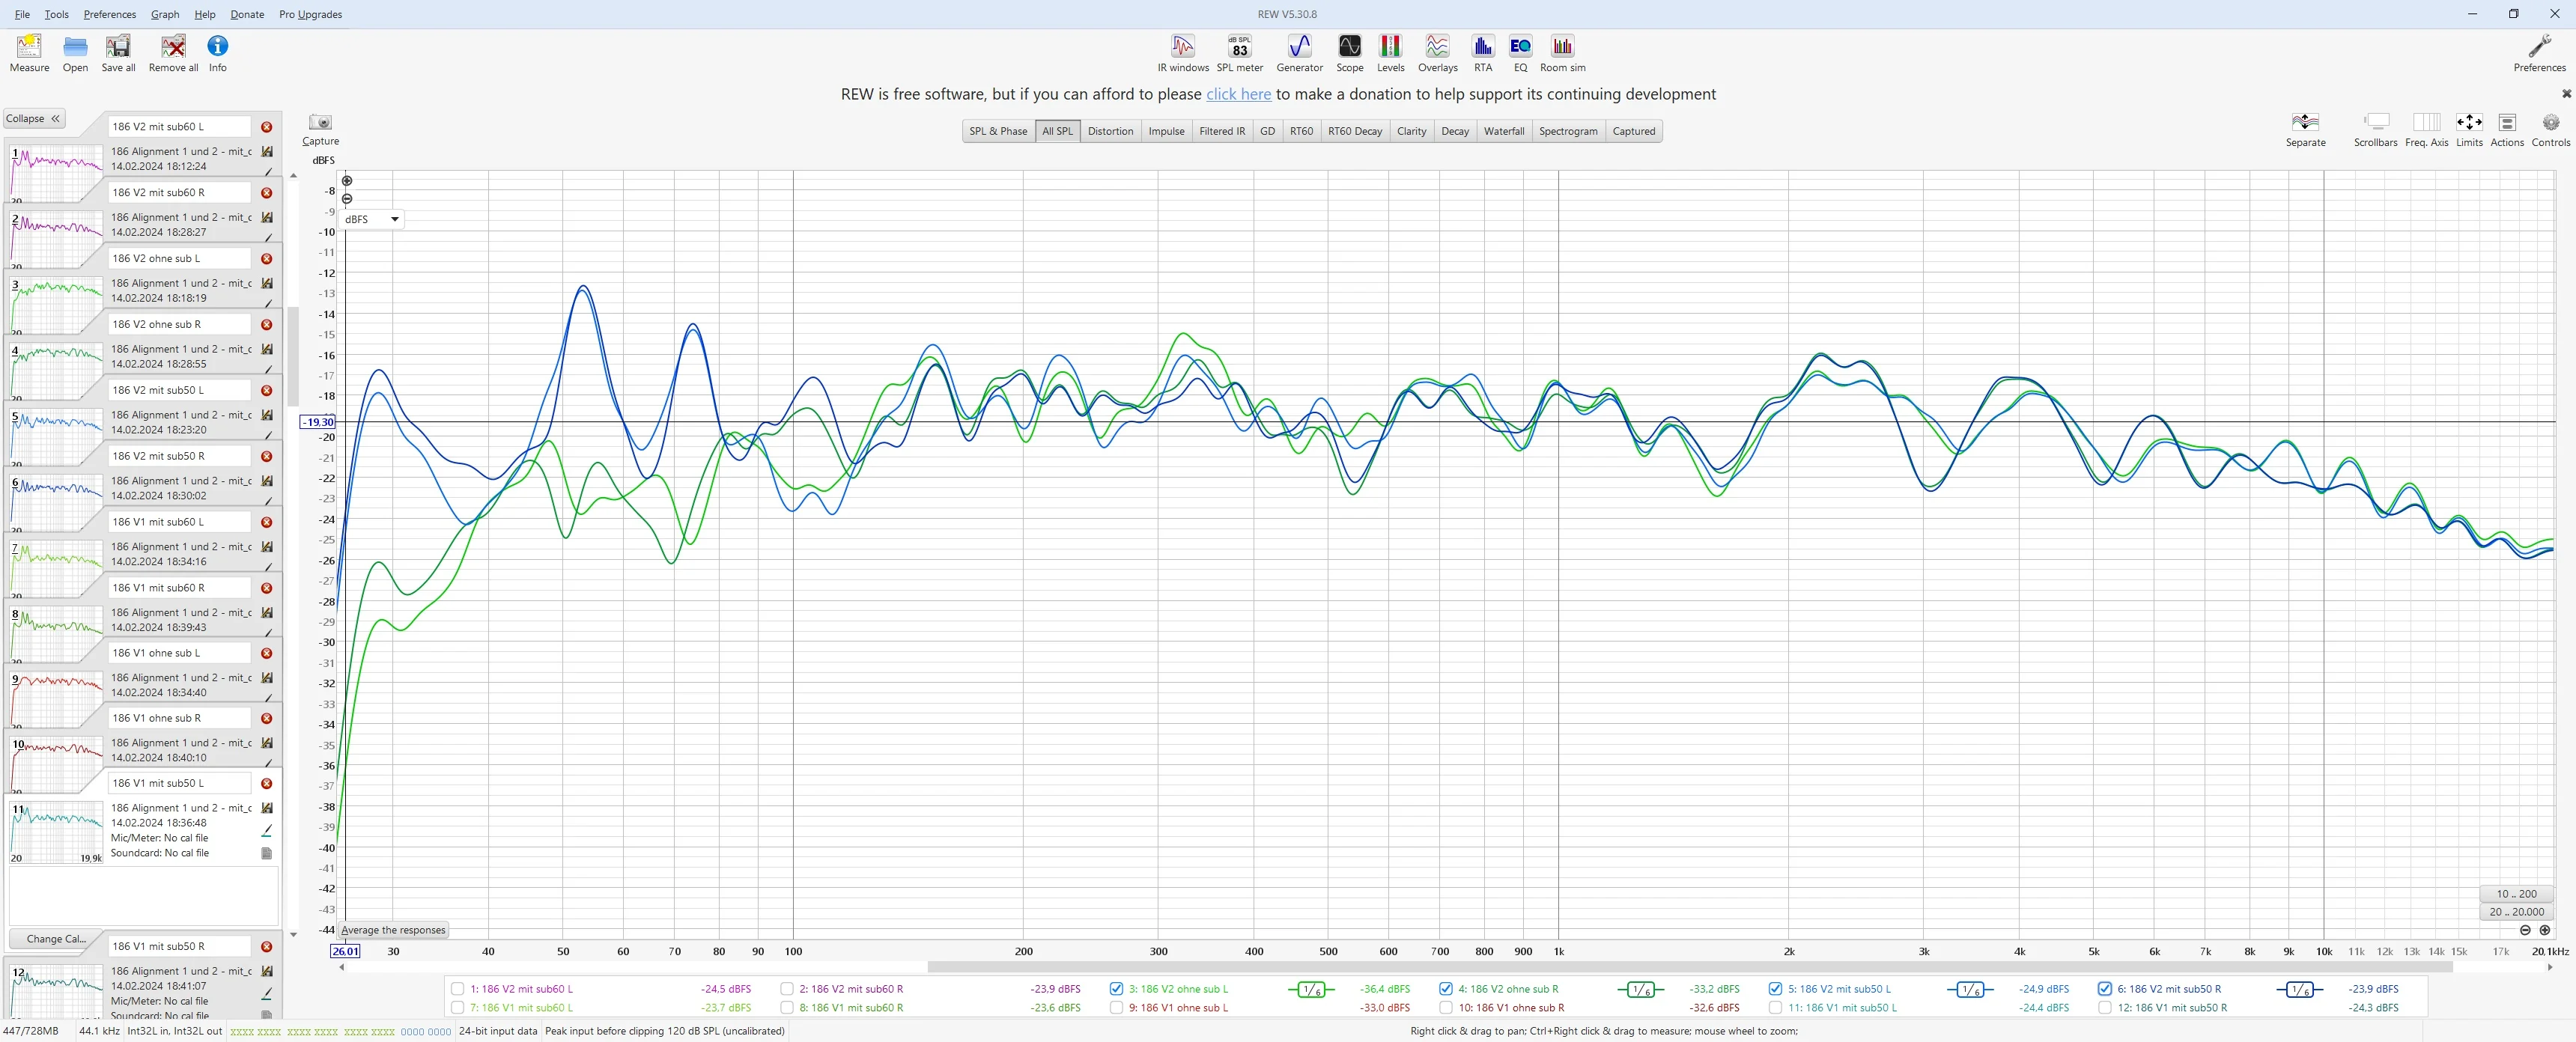Open the IR windows tool
Image resolution: width=2576 pixels, height=1042 pixels.
pyautogui.click(x=1183, y=53)
